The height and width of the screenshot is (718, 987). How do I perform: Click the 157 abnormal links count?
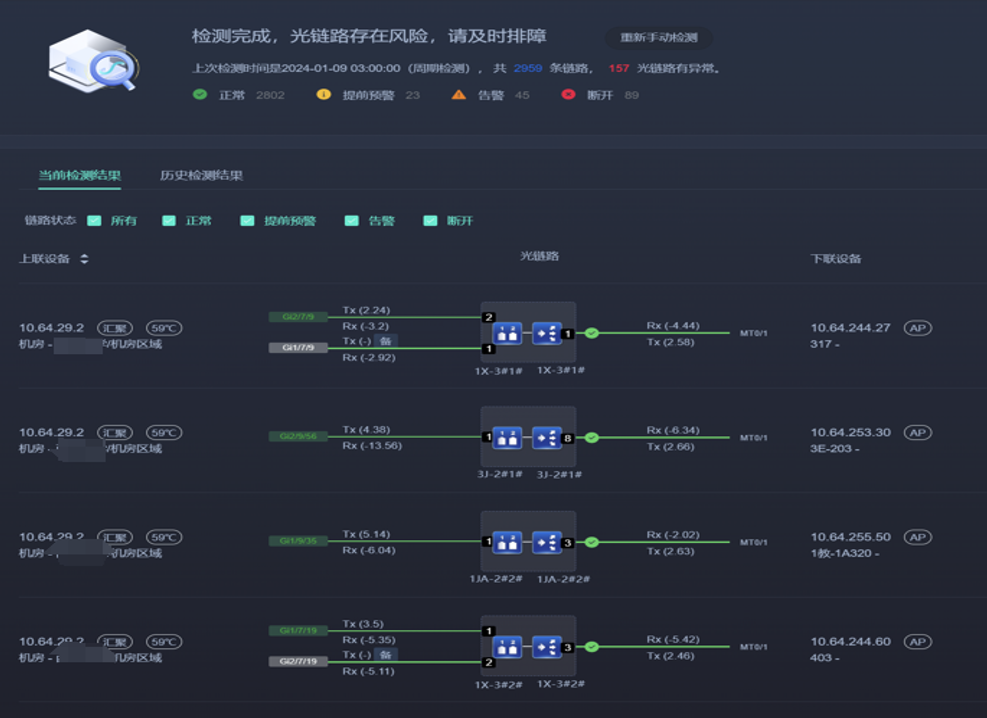tap(618, 69)
